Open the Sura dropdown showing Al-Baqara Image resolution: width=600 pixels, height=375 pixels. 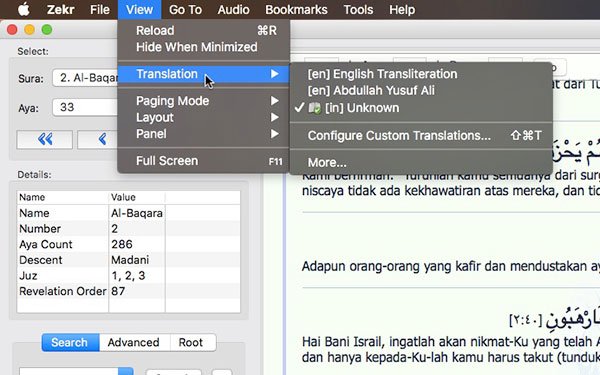click(x=86, y=78)
